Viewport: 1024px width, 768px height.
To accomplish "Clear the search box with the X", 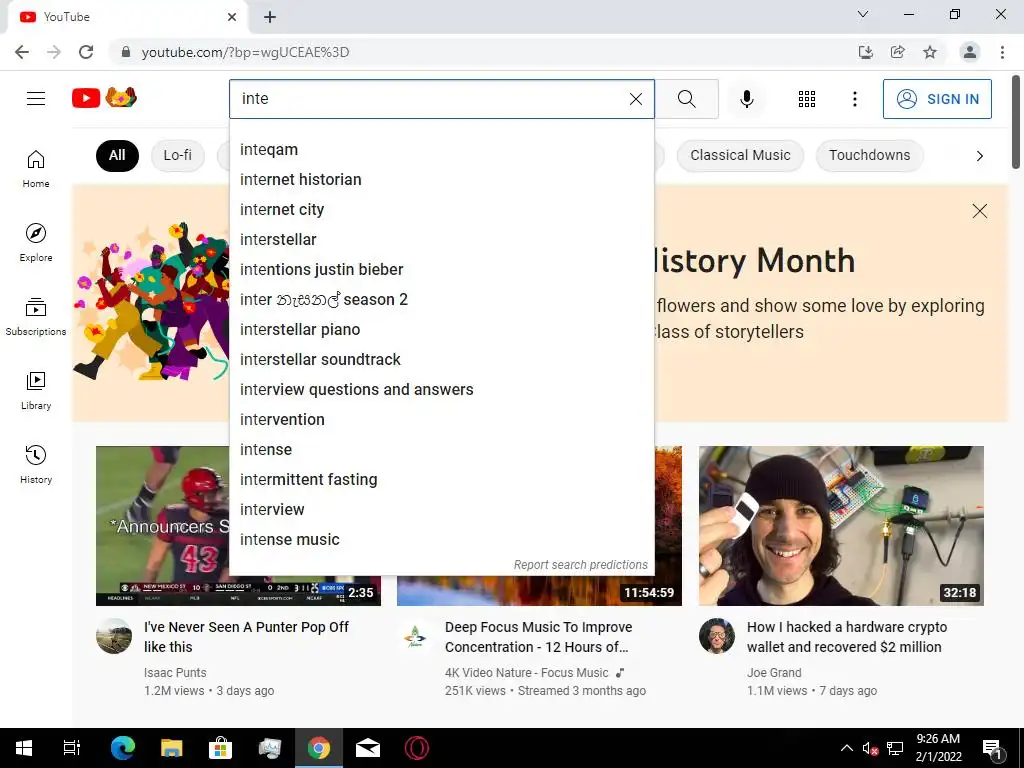I will pos(635,99).
